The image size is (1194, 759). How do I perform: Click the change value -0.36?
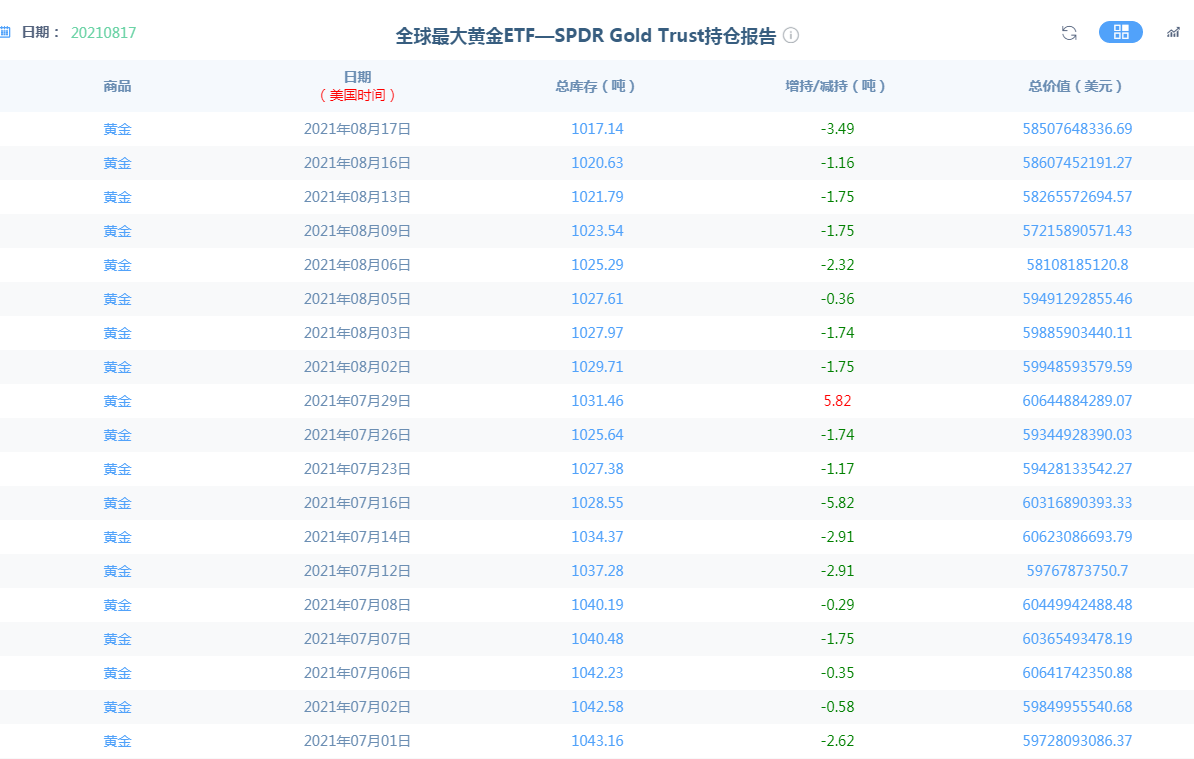click(837, 298)
